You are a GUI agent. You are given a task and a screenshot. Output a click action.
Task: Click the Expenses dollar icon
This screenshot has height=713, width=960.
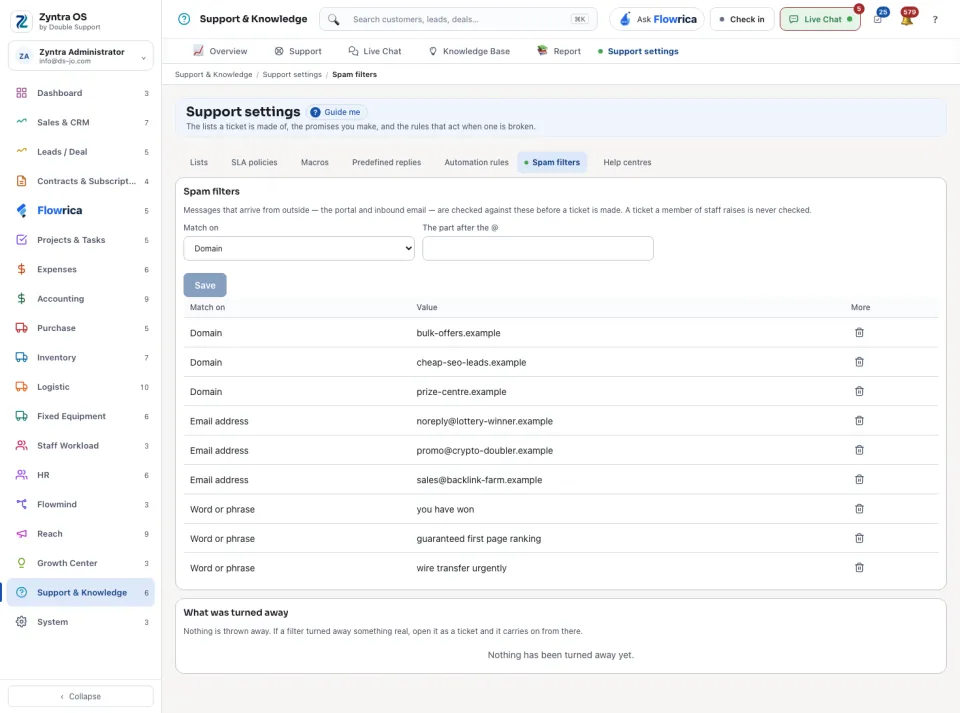click(21, 269)
